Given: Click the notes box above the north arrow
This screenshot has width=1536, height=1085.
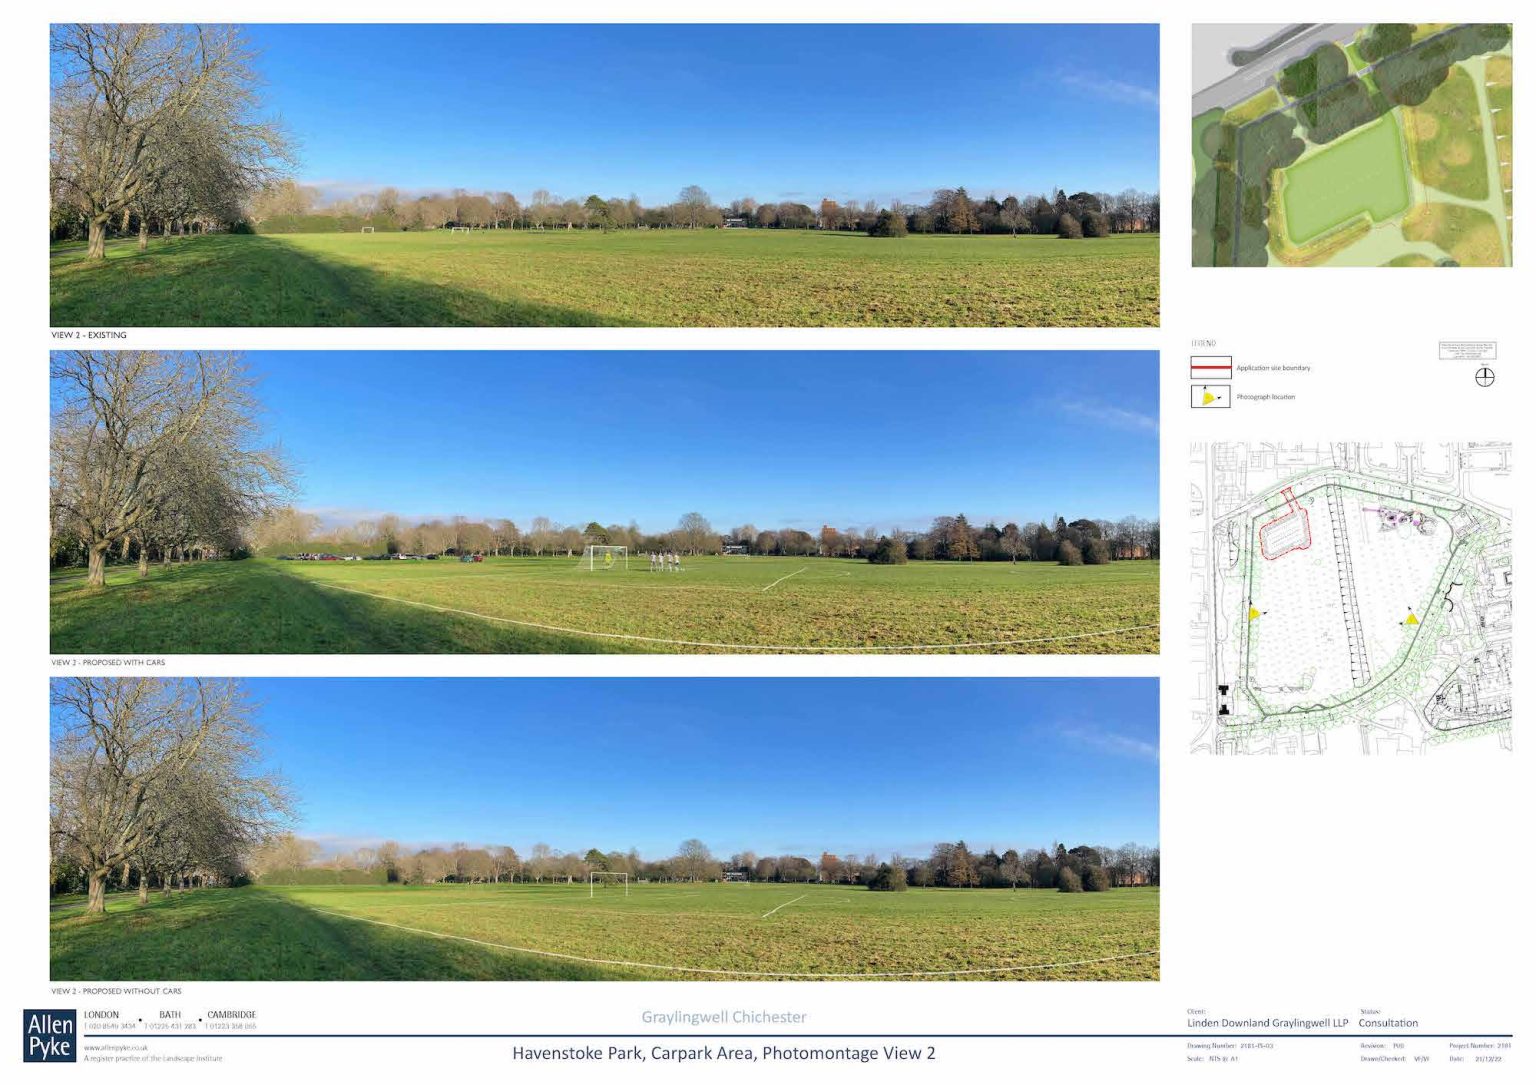Looking at the screenshot, I should pos(1470,350).
